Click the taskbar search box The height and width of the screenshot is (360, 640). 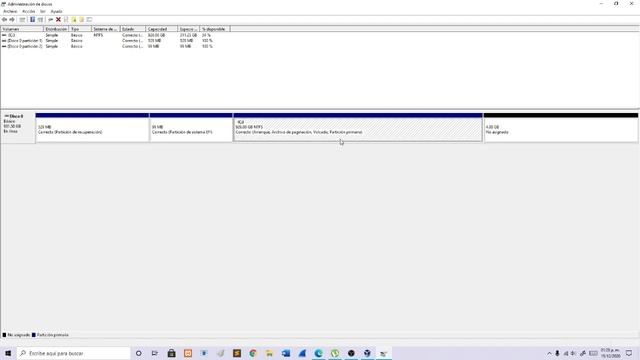tap(73, 353)
